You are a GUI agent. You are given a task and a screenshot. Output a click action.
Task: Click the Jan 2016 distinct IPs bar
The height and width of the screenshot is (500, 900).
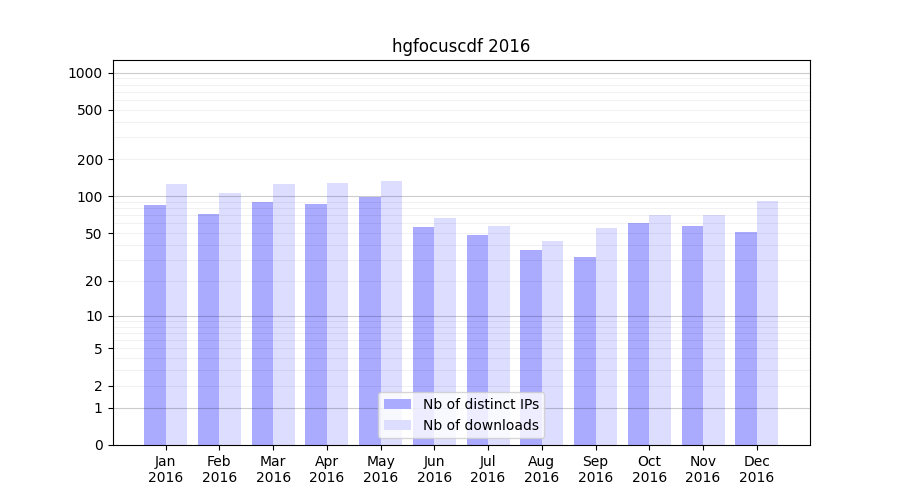(x=155, y=325)
